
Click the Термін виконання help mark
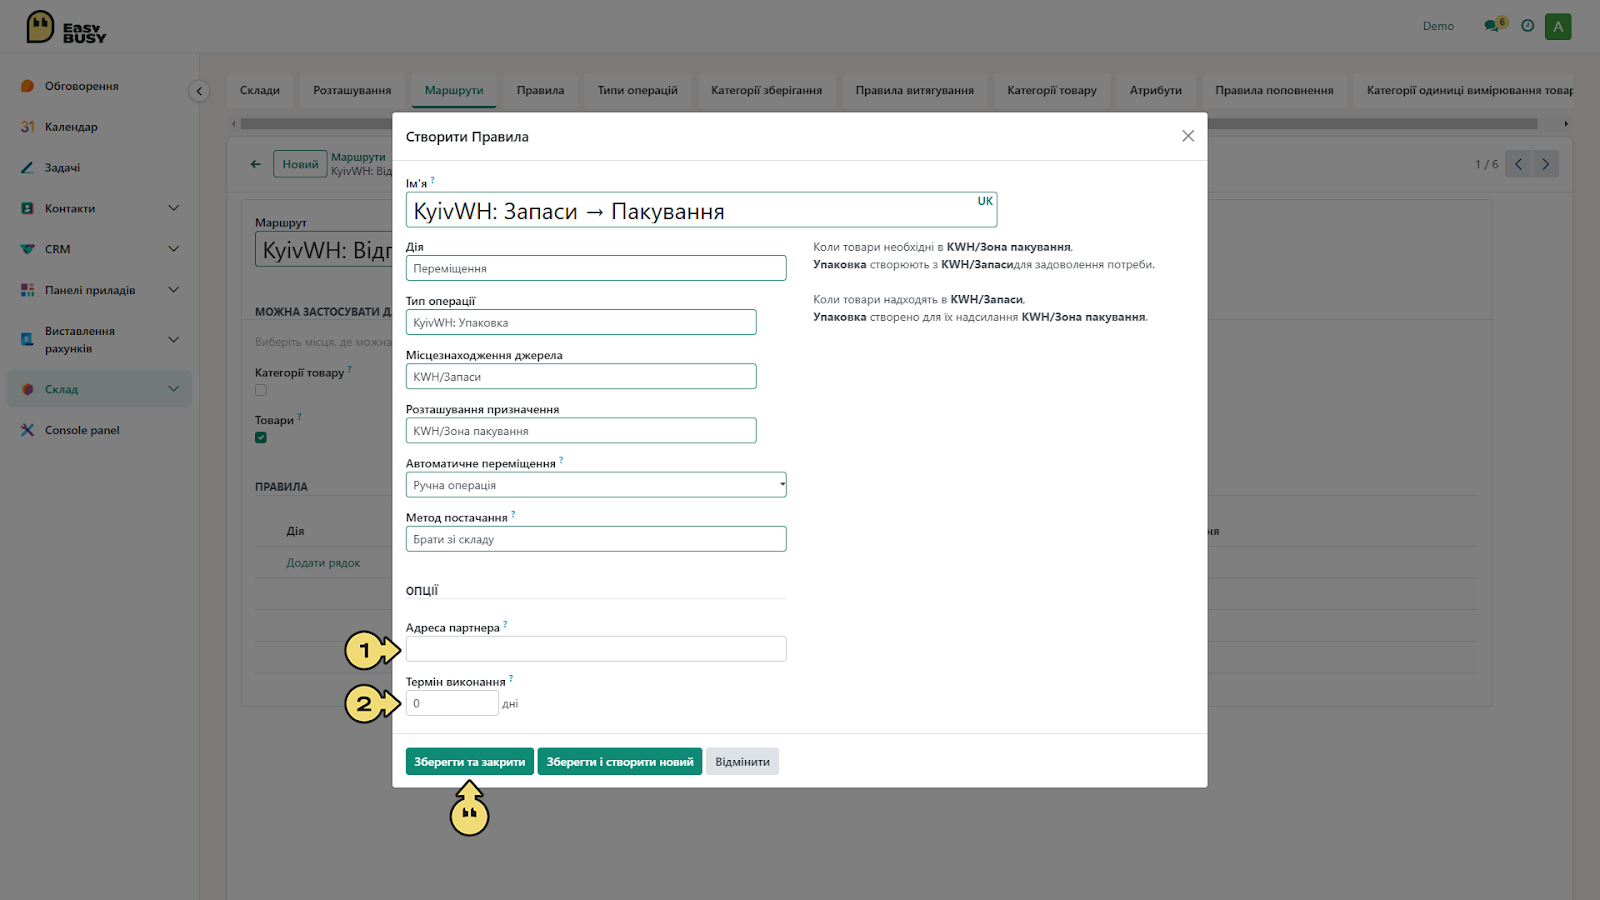point(511,678)
